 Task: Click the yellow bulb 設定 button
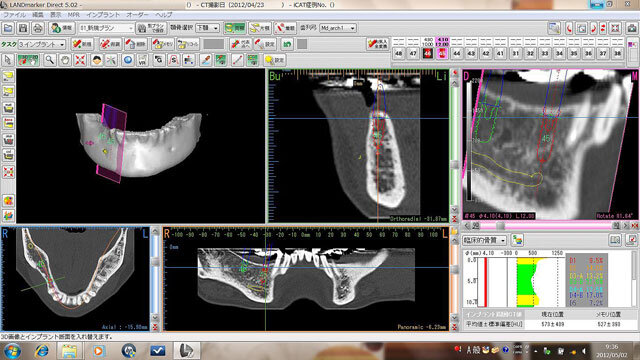pos(274,60)
